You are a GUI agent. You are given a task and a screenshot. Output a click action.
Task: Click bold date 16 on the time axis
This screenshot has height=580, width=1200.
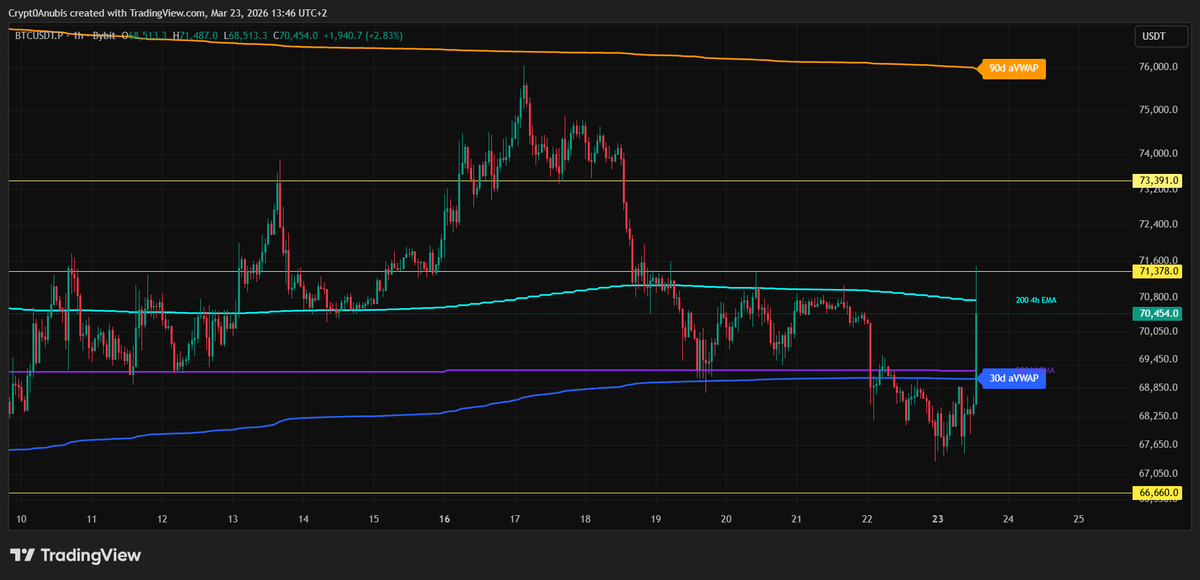pyautogui.click(x=444, y=520)
